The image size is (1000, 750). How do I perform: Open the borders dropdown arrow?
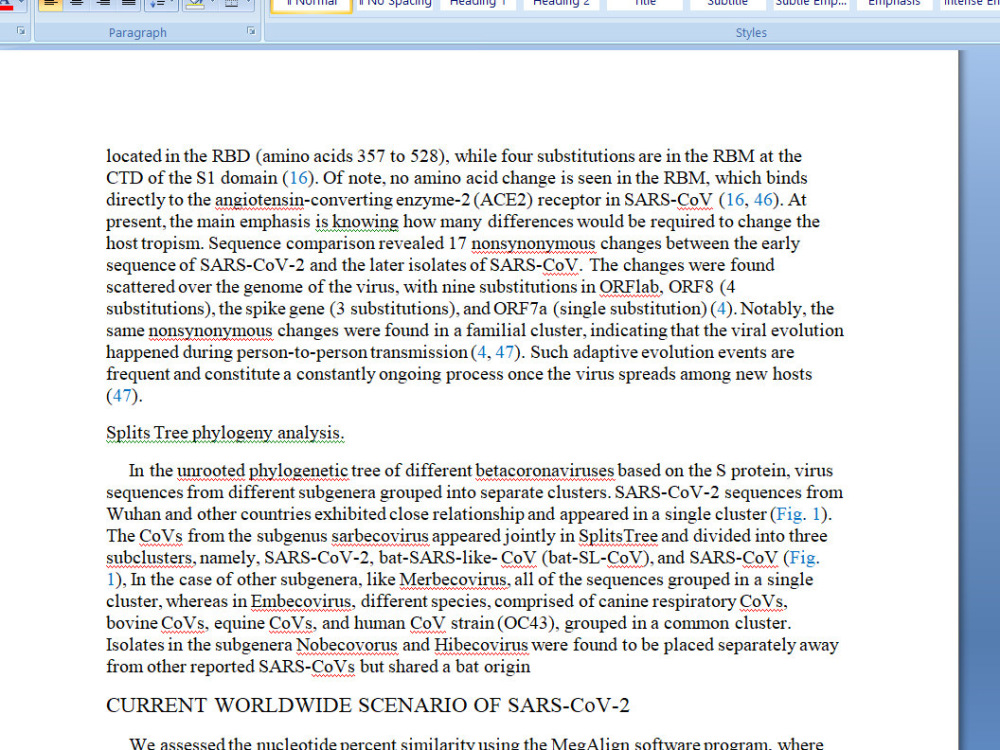[x=249, y=3]
